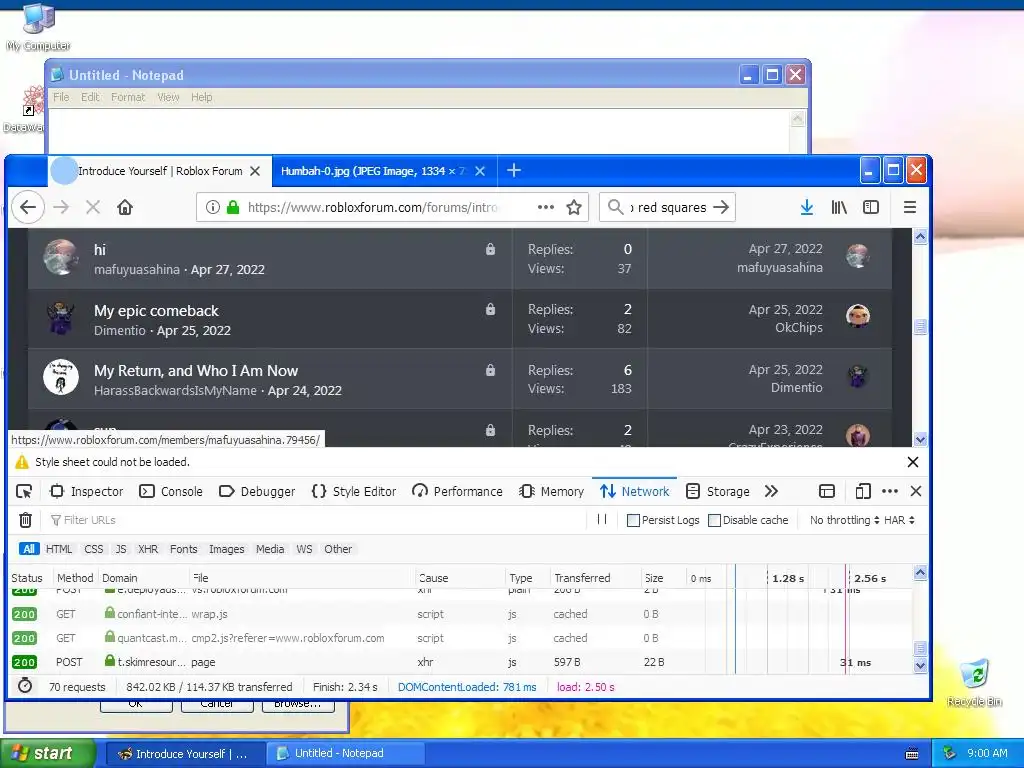Image resolution: width=1024 pixels, height=768 pixels.
Task: Activate the devtools element picker icon
Action: click(x=24, y=491)
